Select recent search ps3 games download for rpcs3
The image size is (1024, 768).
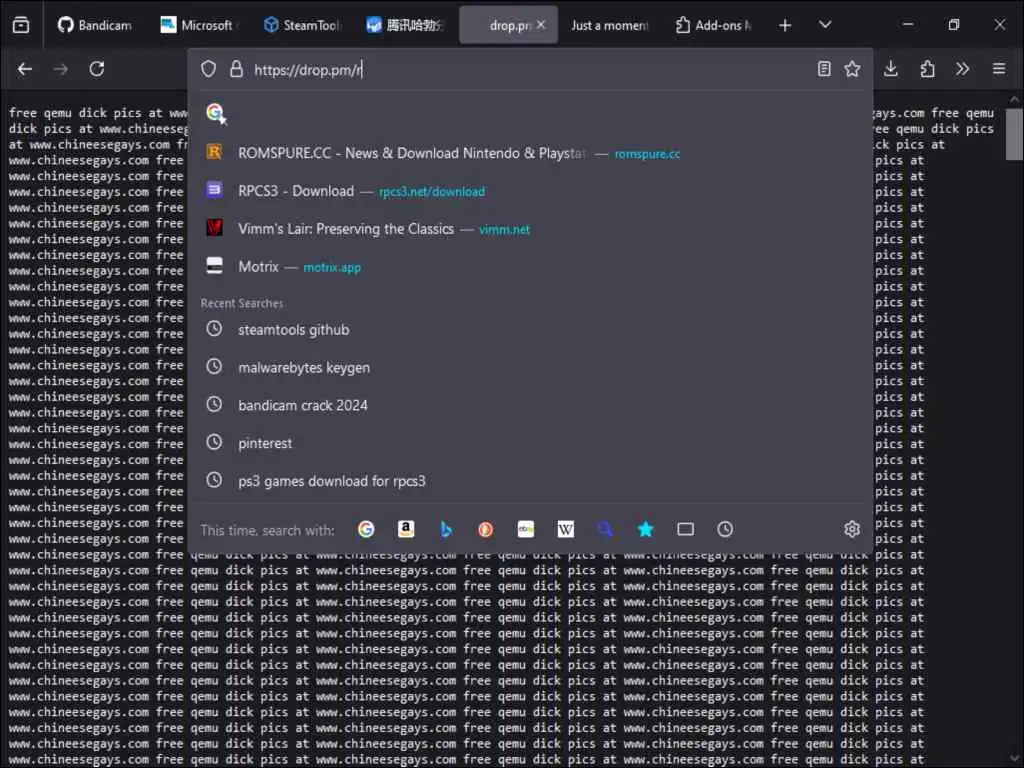530,481
